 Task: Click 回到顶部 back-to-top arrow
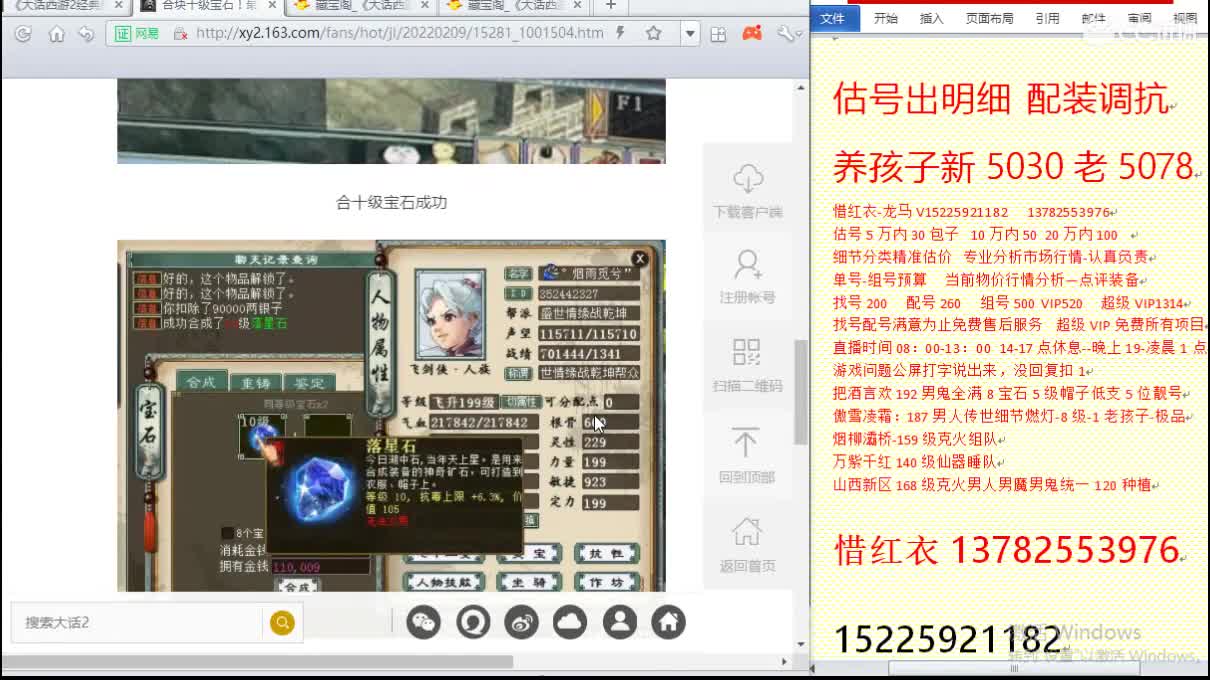[x=746, y=443]
